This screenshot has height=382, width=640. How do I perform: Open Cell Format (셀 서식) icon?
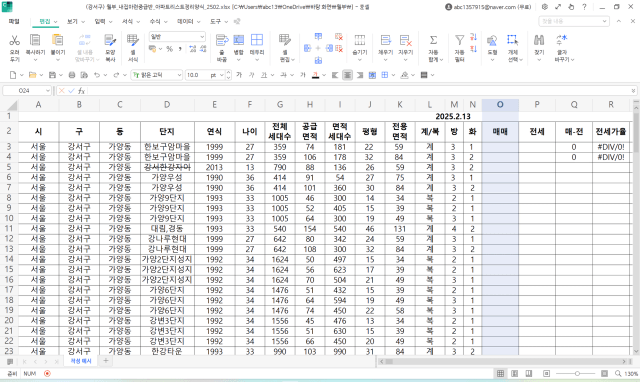(x=133, y=40)
